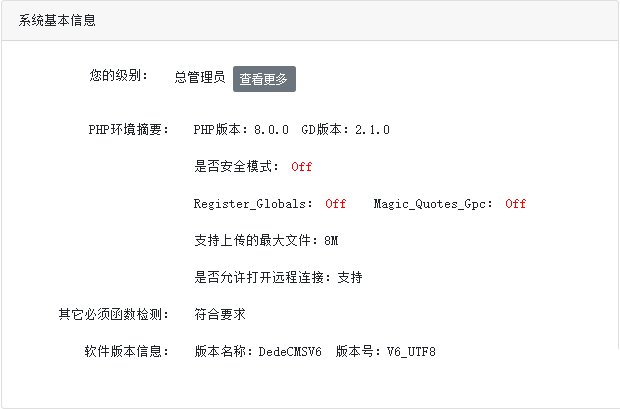Click the 是否安全模式 label
The height and width of the screenshot is (409, 620).
[x=236, y=167]
